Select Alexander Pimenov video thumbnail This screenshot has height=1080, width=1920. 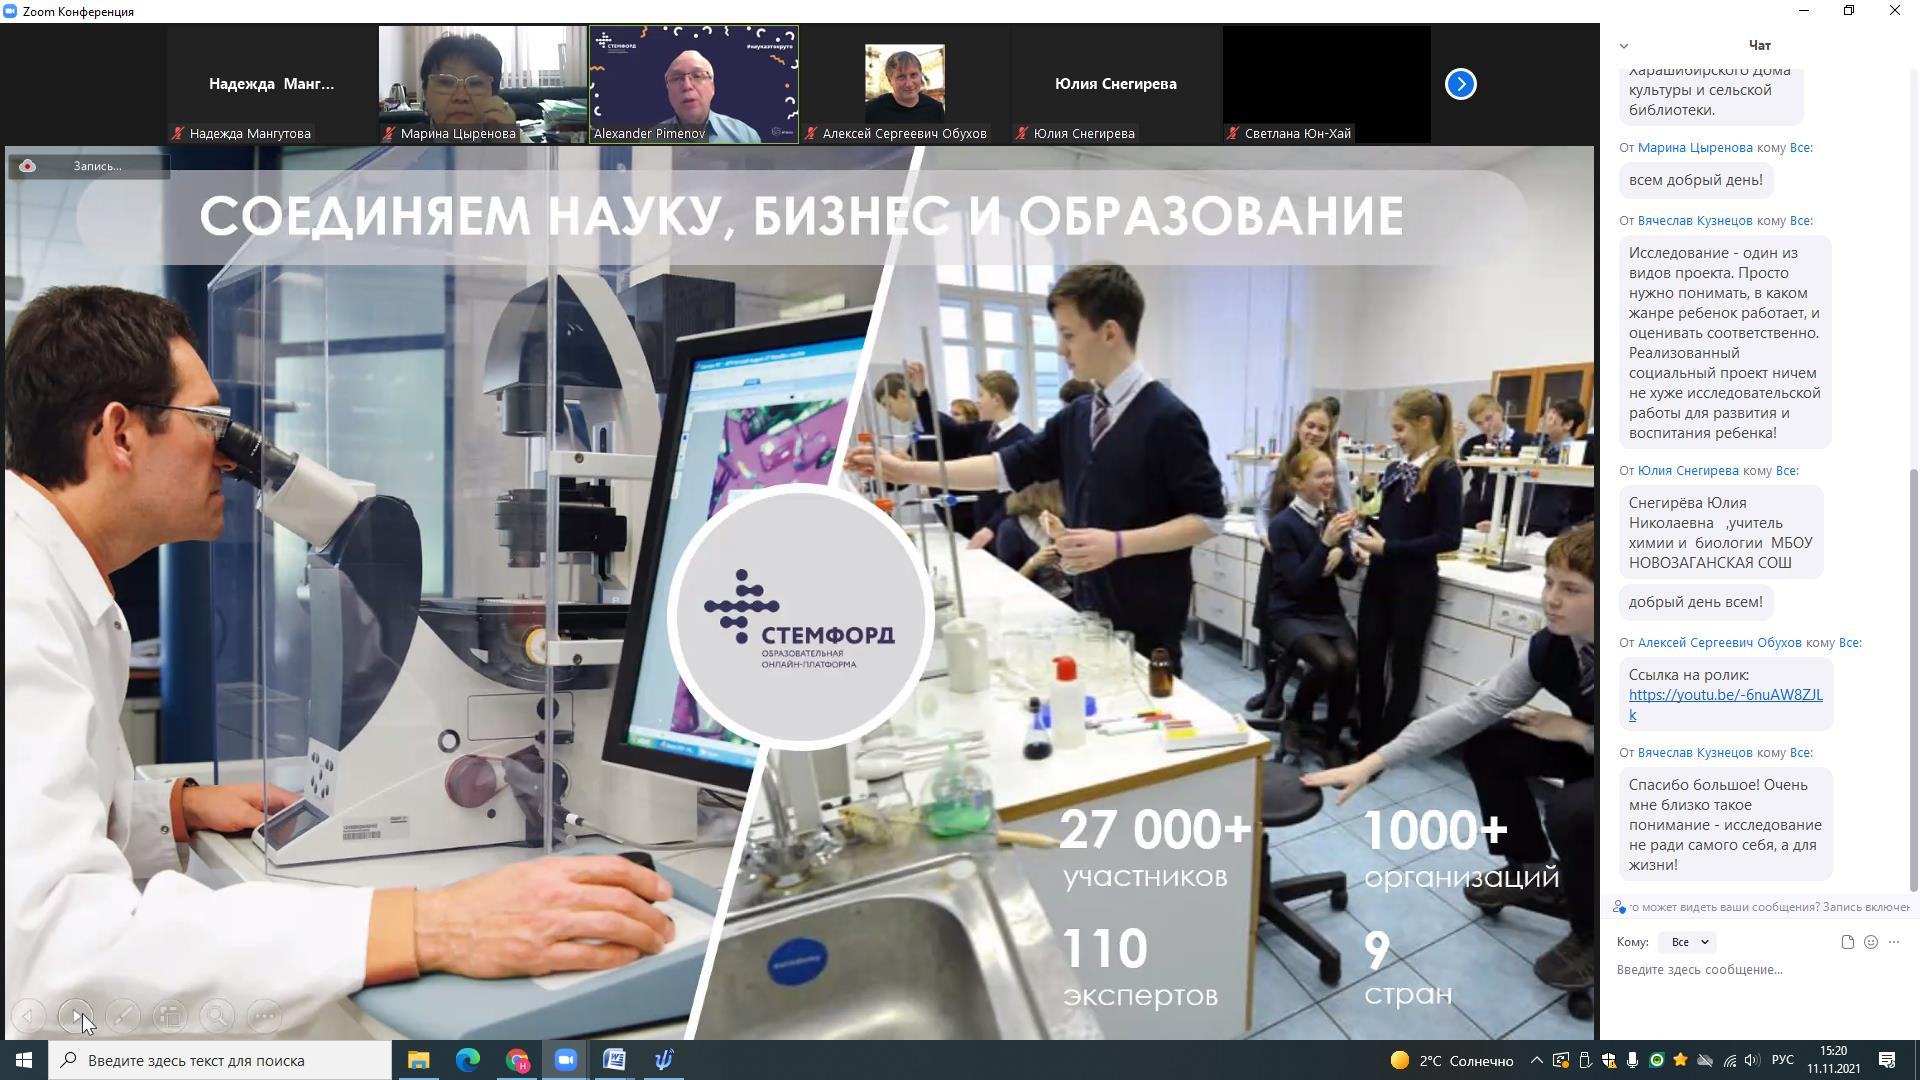pyautogui.click(x=693, y=84)
